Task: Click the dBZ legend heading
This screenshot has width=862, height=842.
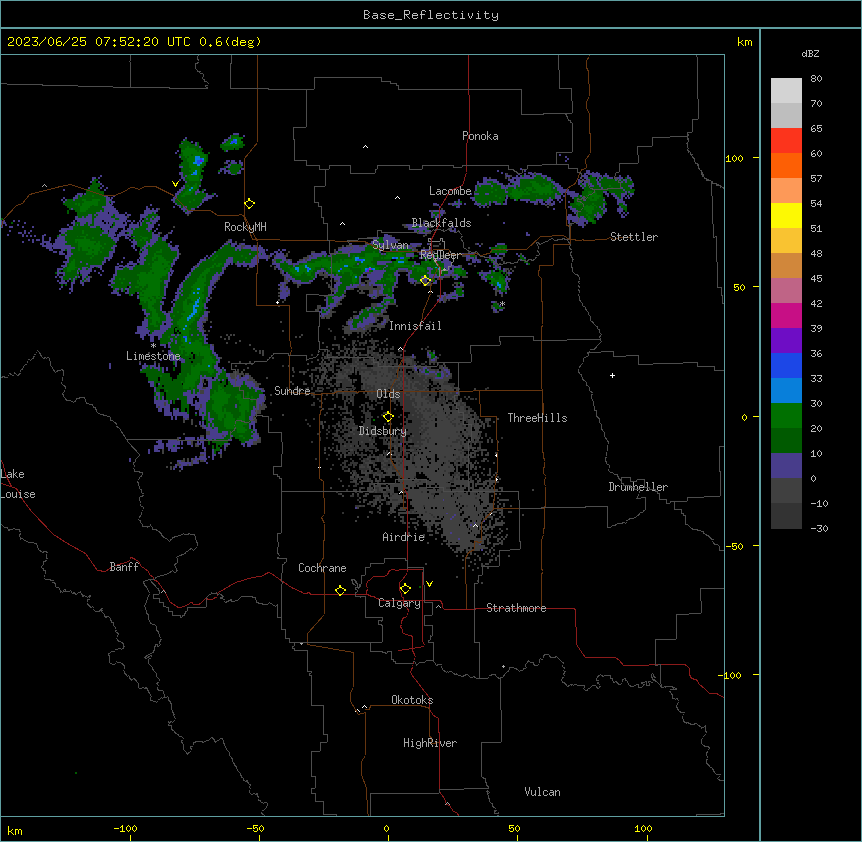Action: [810, 53]
